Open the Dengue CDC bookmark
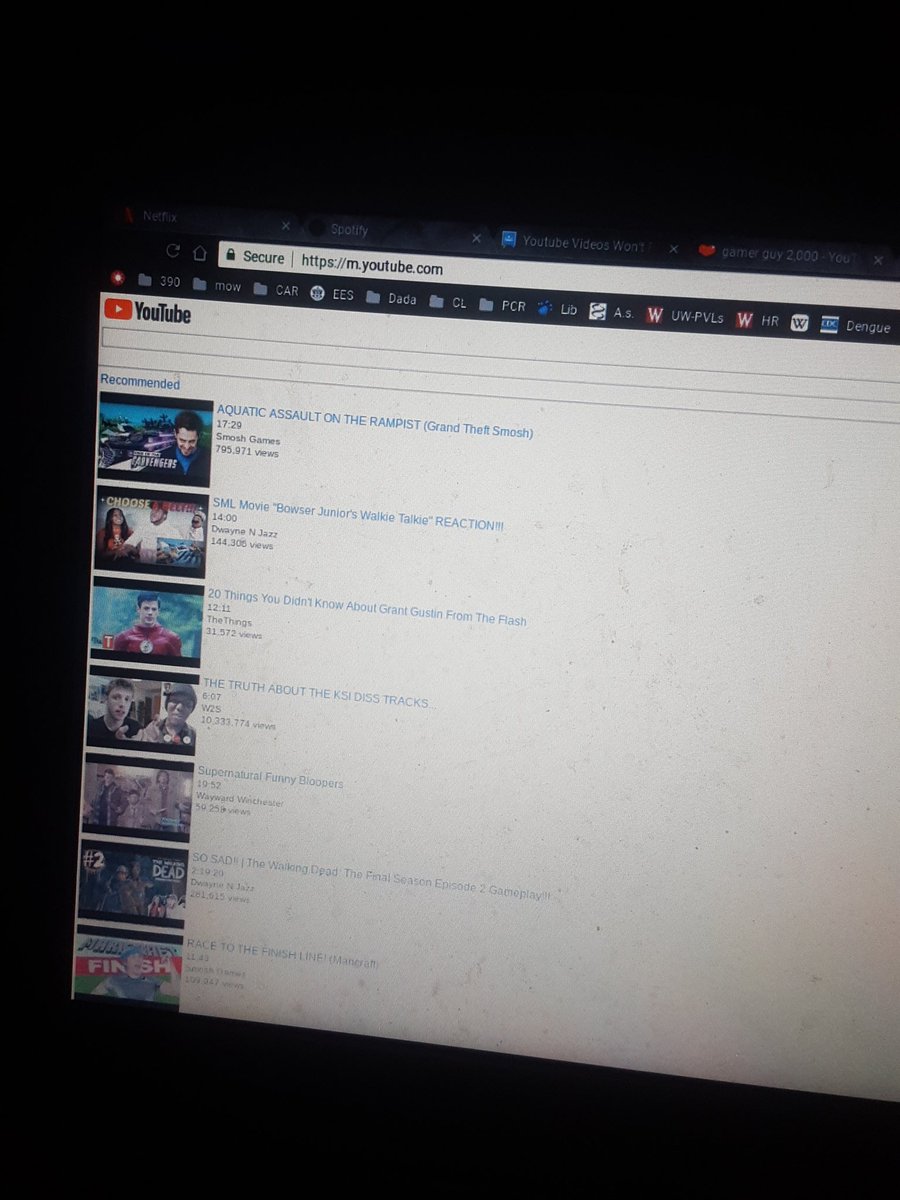Screen dimensions: 900x1200 click(855, 326)
